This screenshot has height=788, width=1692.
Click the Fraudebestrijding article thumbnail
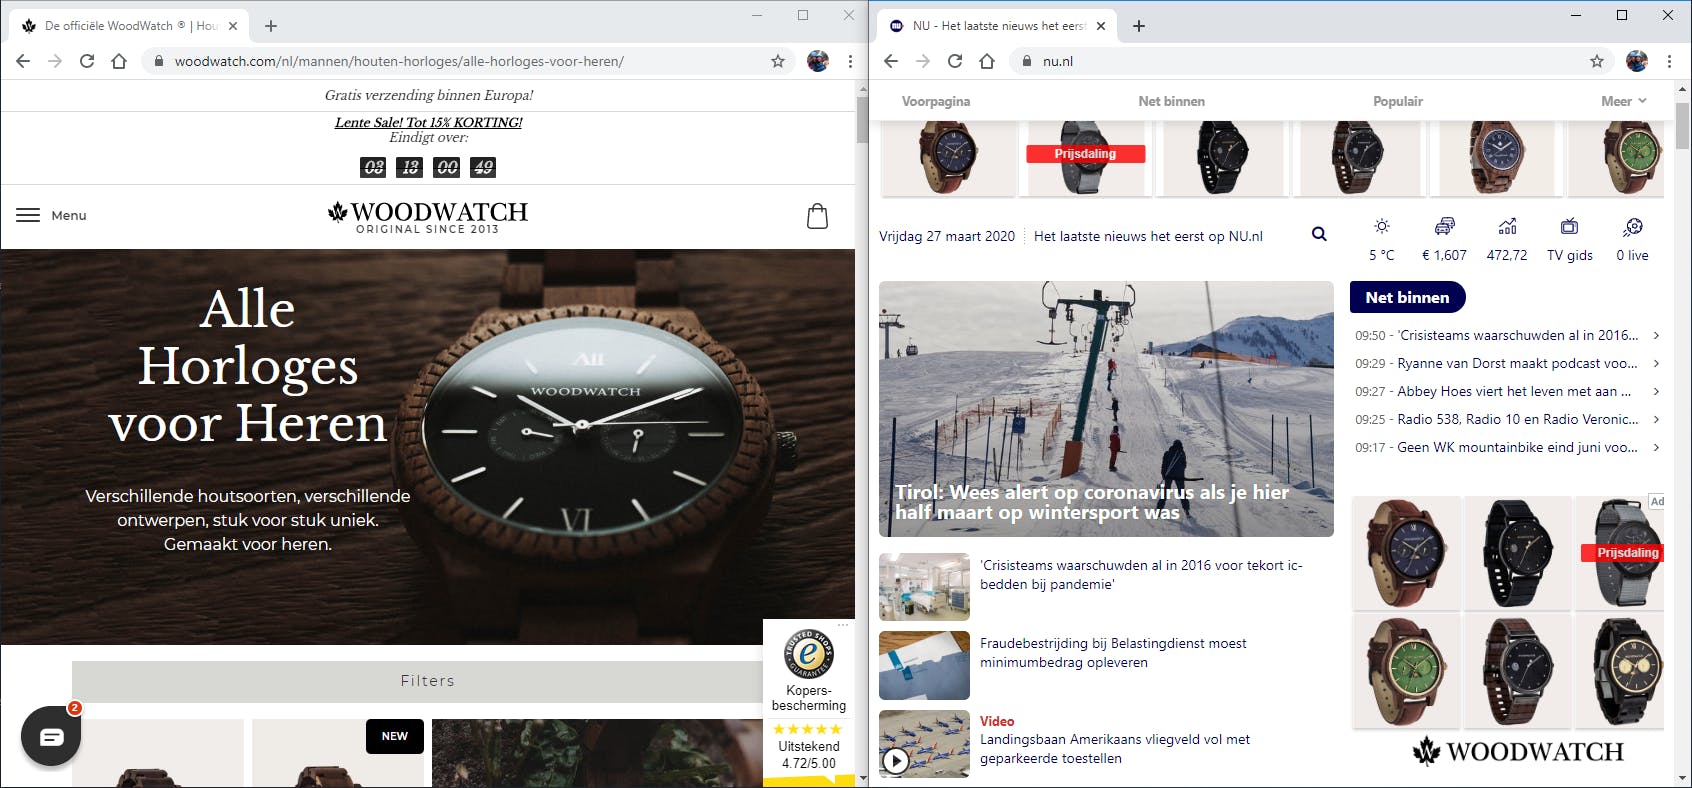924,665
